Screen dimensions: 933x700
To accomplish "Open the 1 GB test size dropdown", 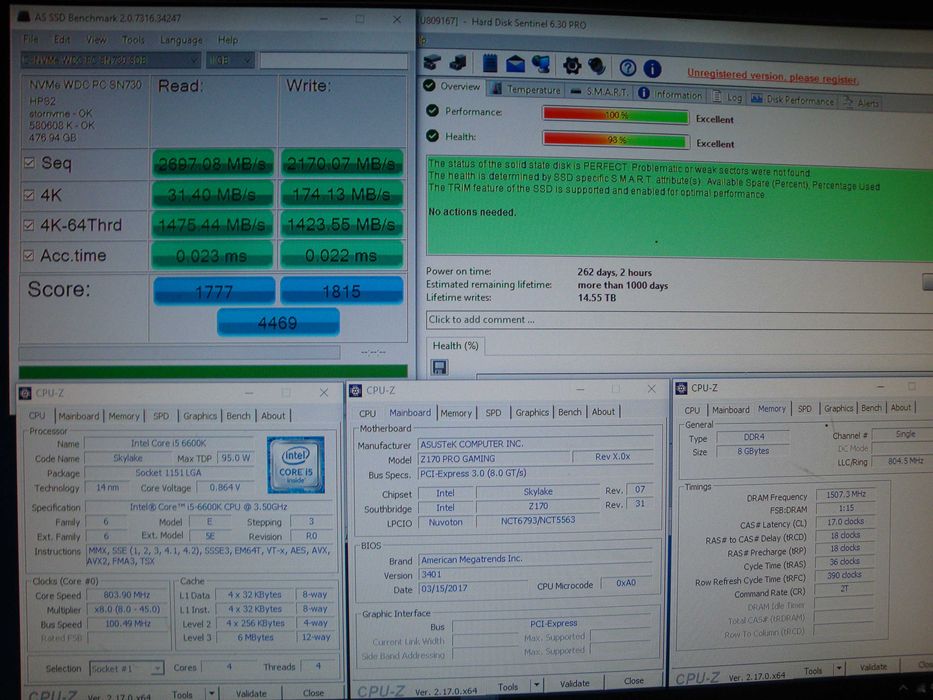I will tap(230, 60).
